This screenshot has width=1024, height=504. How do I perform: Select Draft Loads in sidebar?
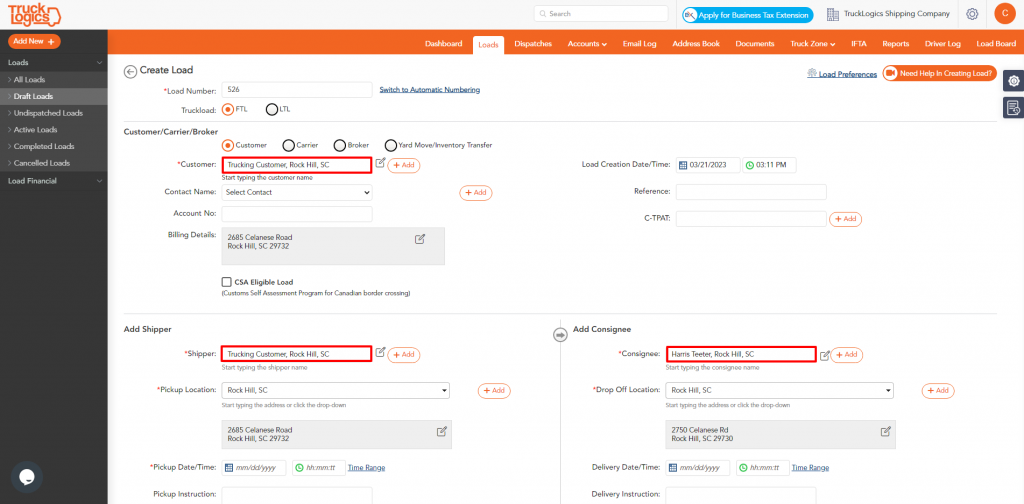coord(54,96)
